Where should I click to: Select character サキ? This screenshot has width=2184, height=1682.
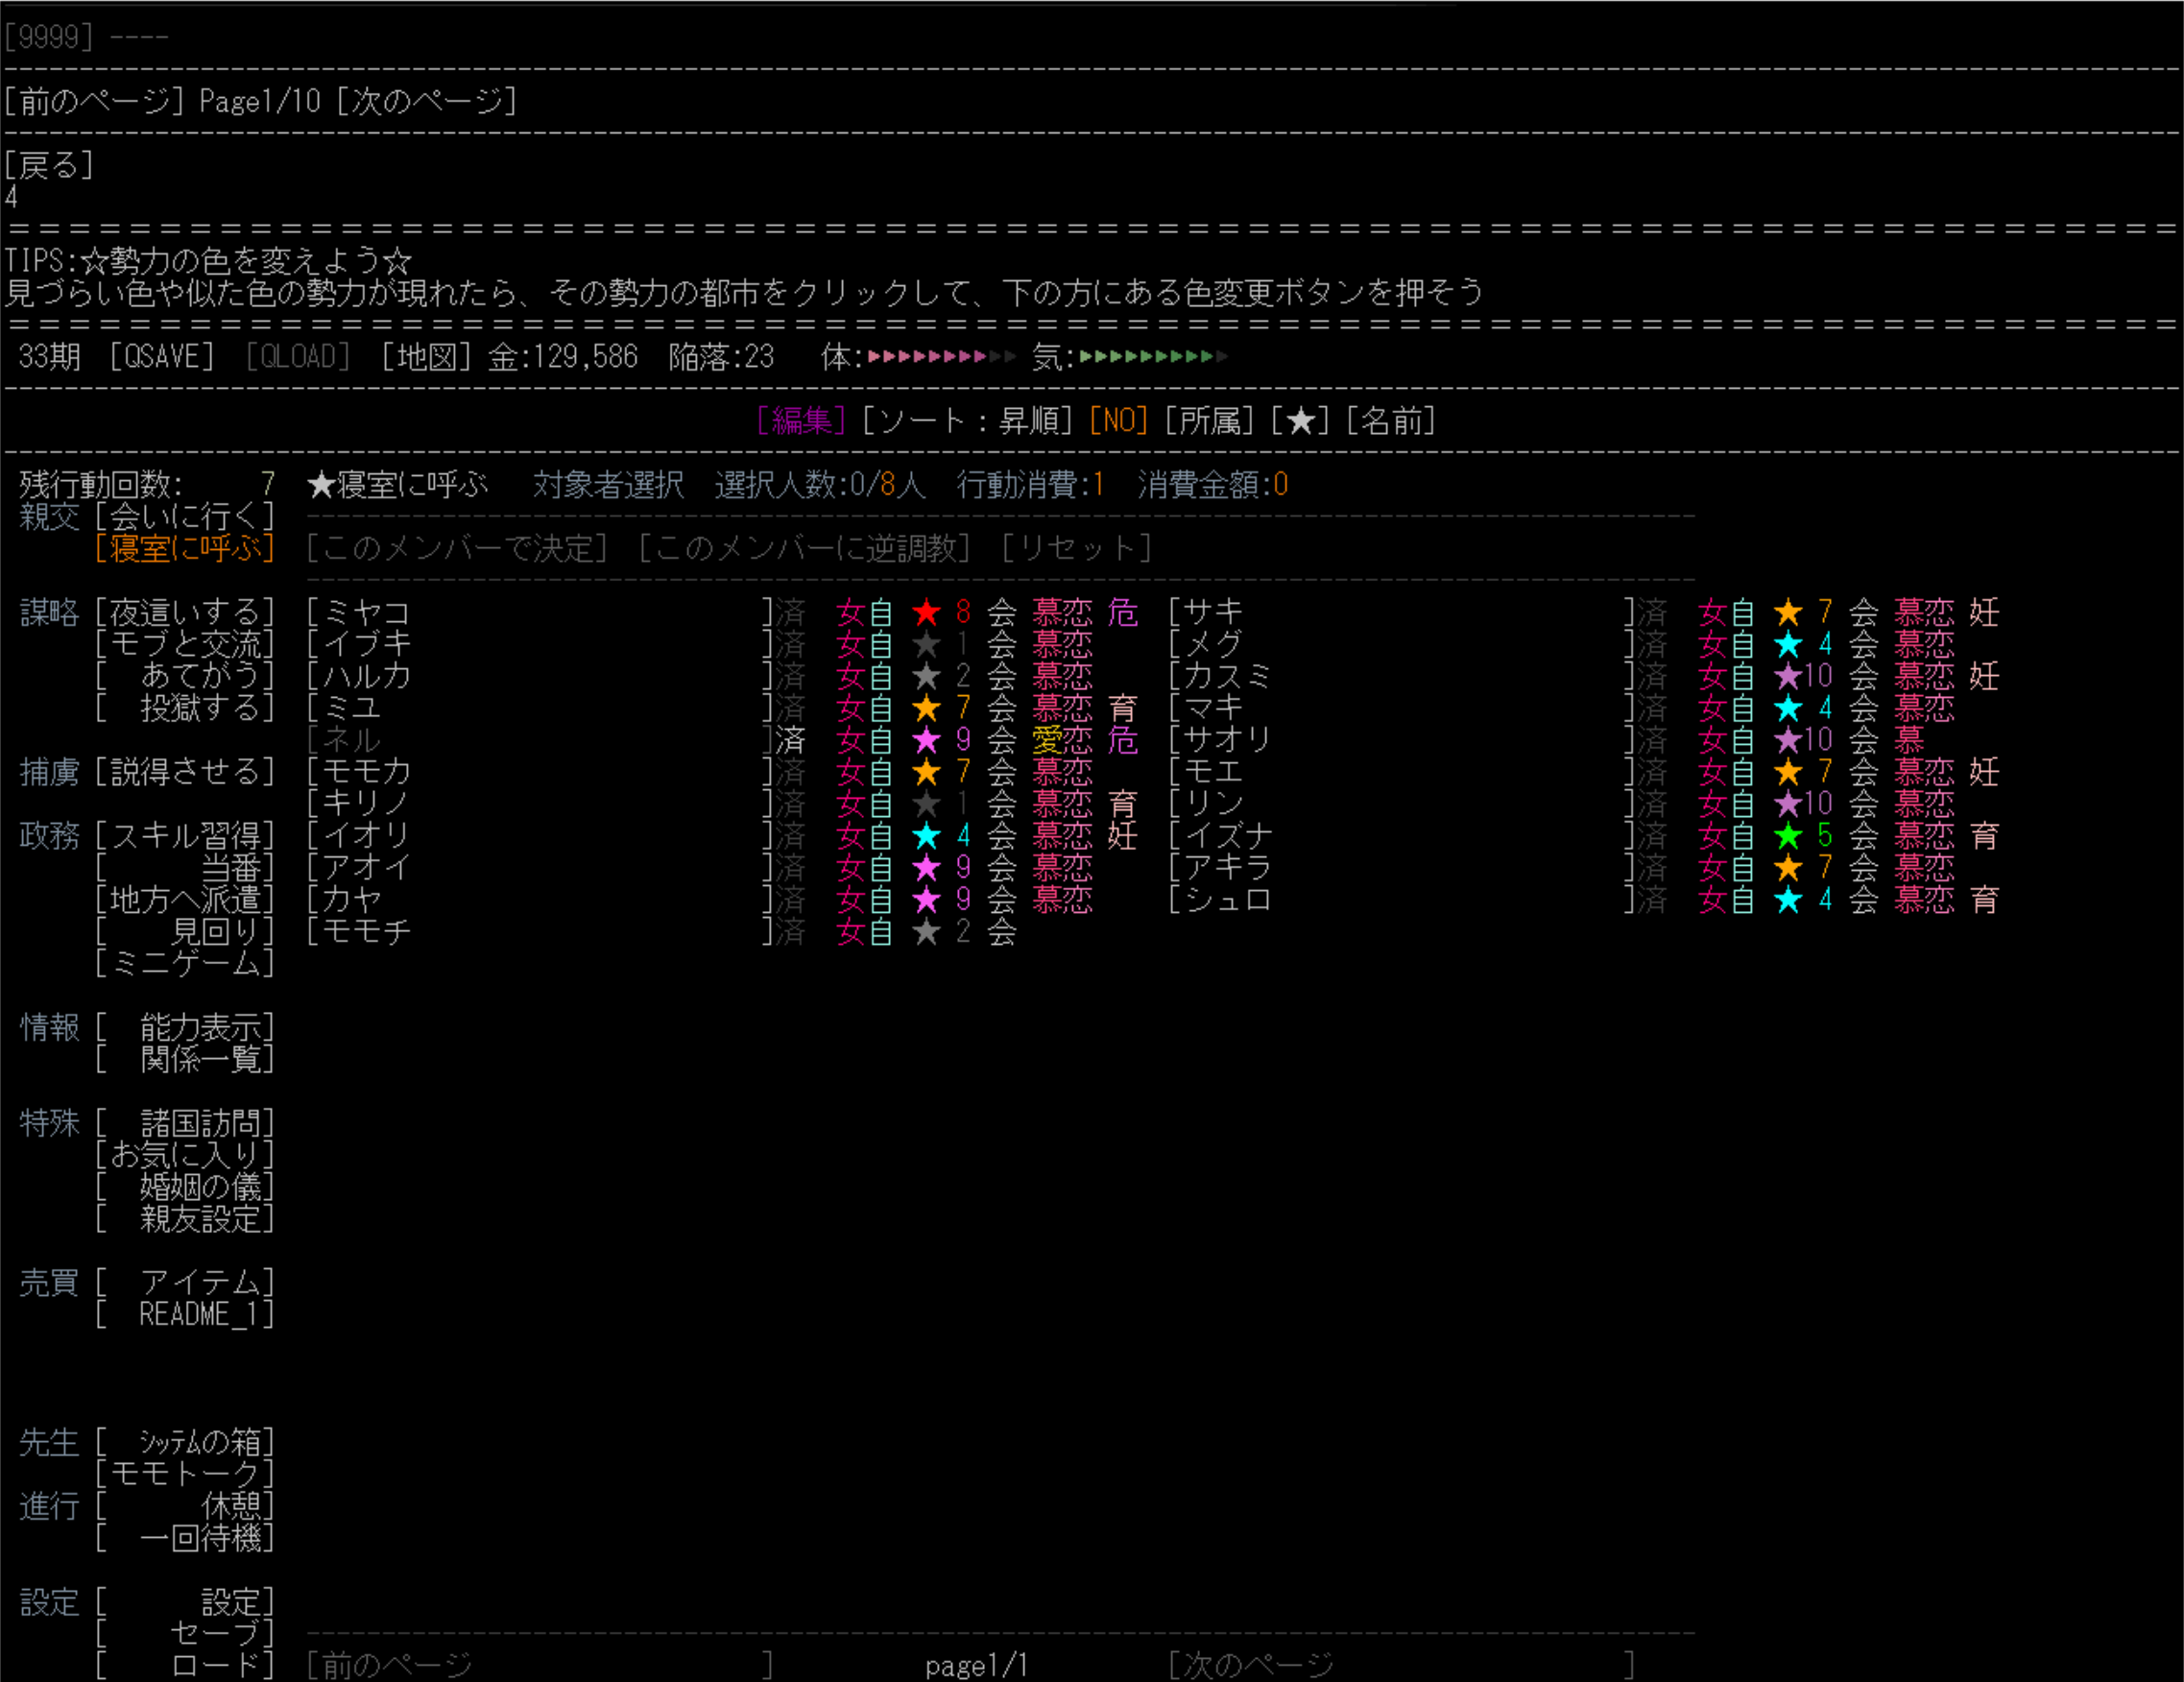(x=1402, y=612)
